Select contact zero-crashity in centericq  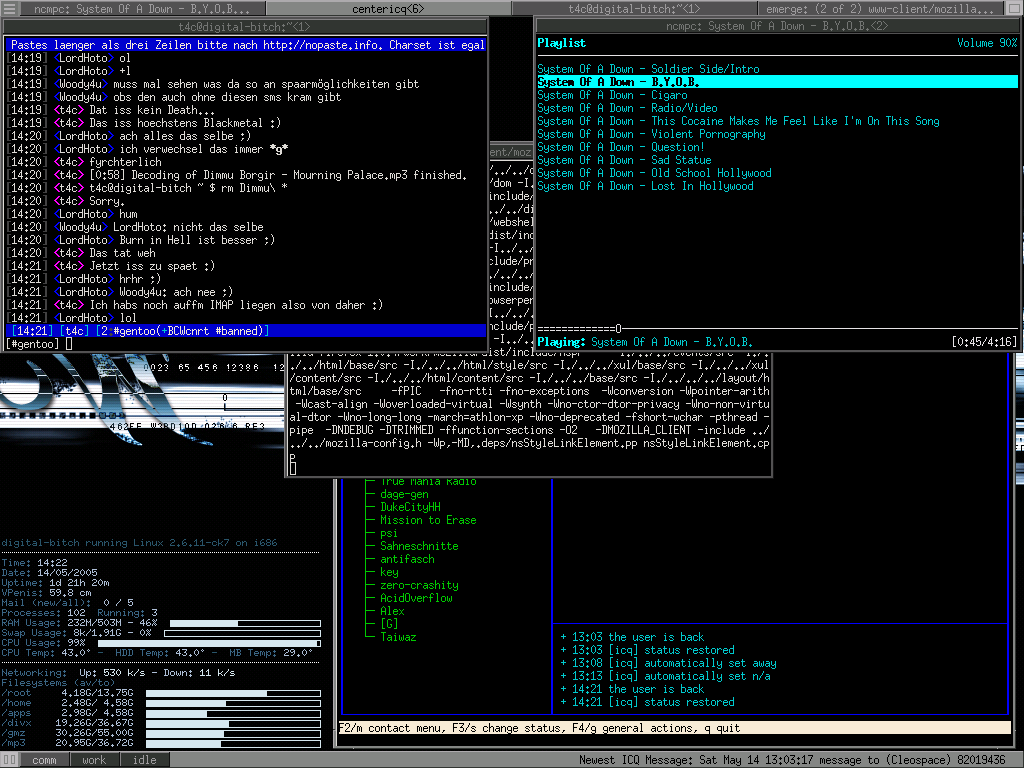pyautogui.click(x=419, y=585)
